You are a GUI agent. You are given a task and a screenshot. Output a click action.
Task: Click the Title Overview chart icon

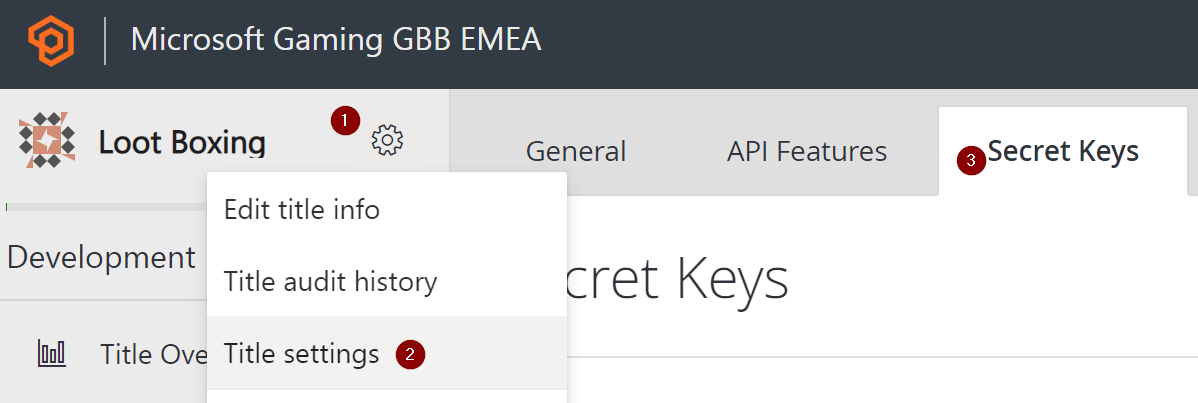[x=52, y=353]
